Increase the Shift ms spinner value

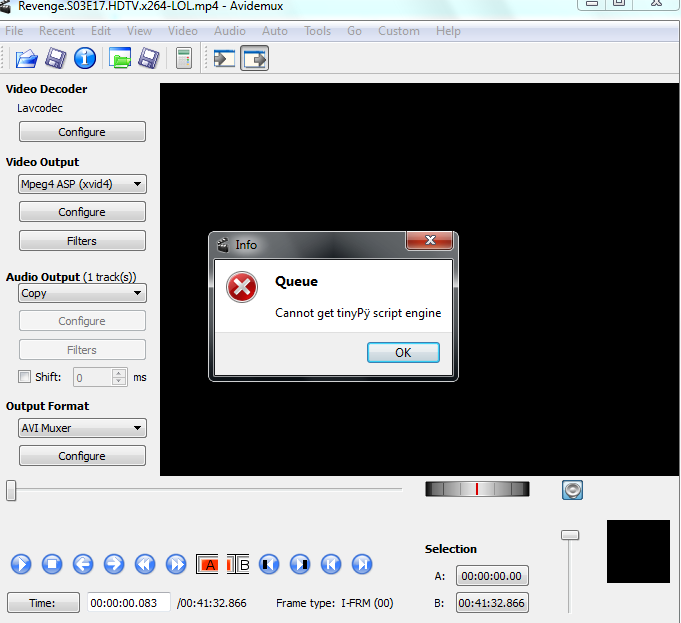pos(119,373)
